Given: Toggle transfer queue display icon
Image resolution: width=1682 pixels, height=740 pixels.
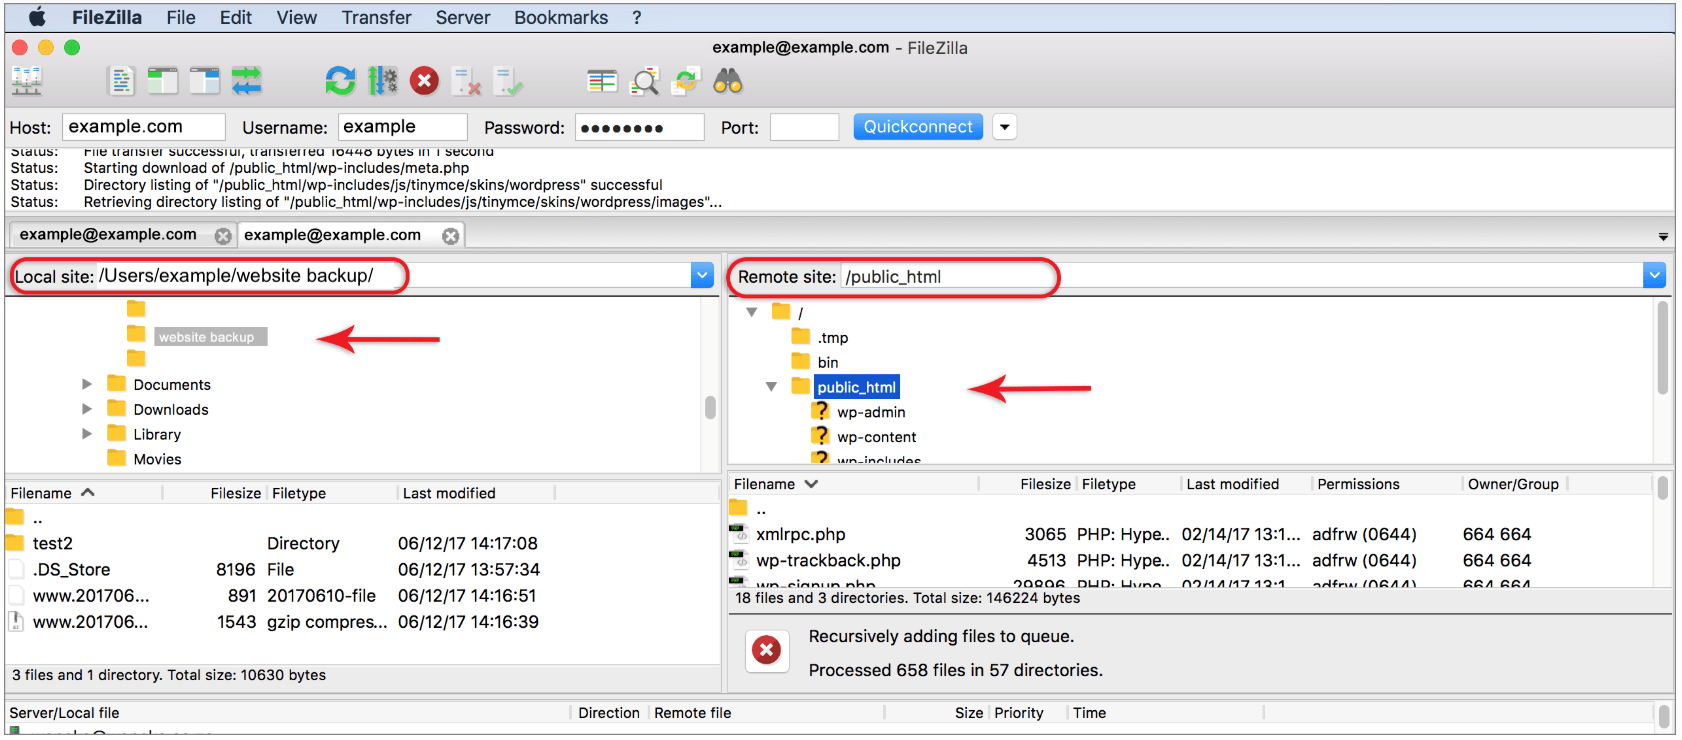Looking at the screenshot, I should coord(246,81).
